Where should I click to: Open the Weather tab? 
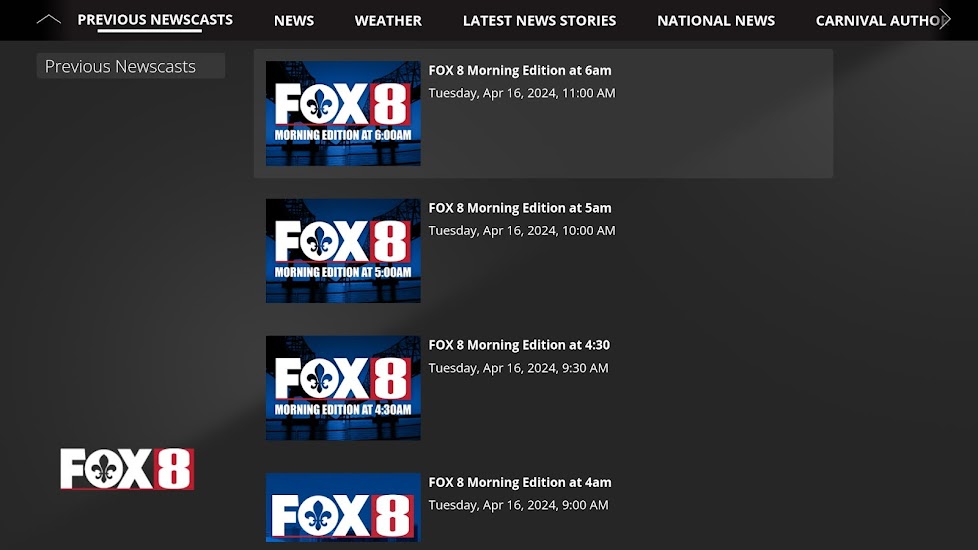tap(388, 21)
